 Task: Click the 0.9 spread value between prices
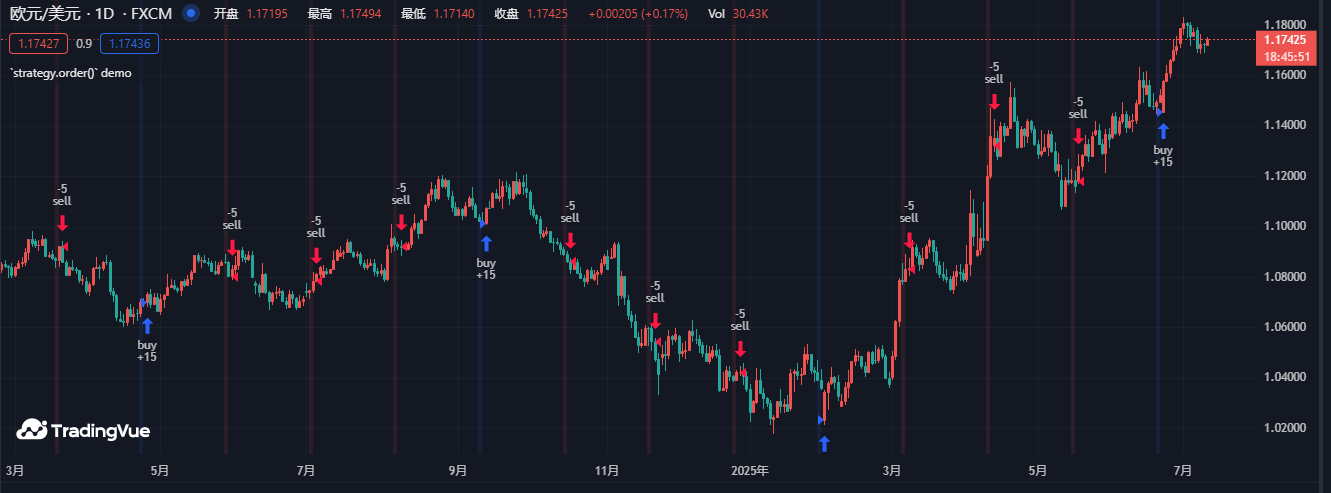(x=84, y=44)
